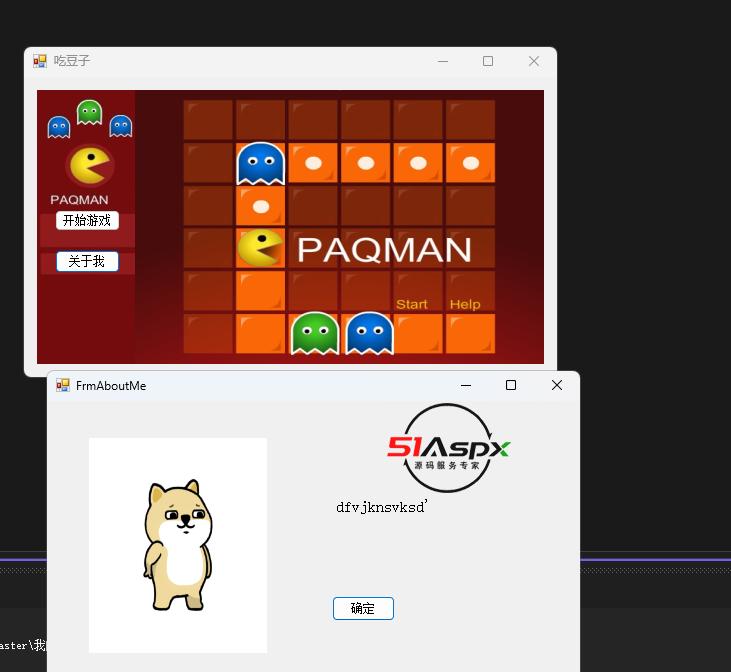This screenshot has height=672, width=731.
Task: Click the 开始游戏 start game button
Action: coord(87,220)
